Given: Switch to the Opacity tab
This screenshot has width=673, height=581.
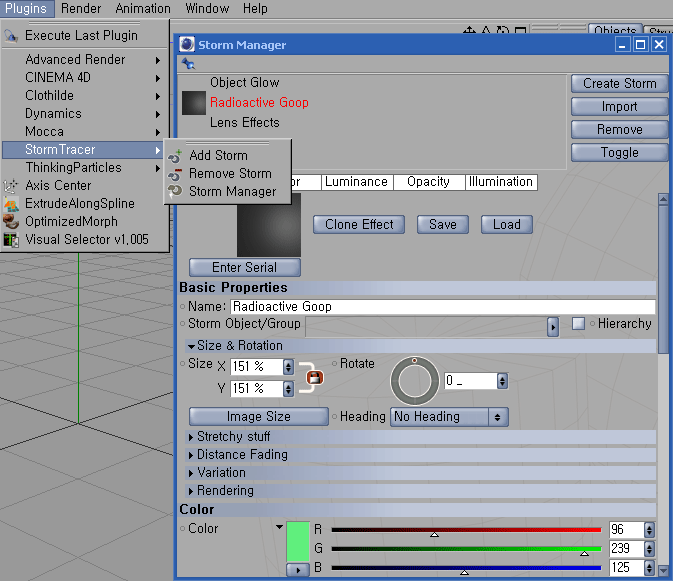Looking at the screenshot, I should [428, 182].
